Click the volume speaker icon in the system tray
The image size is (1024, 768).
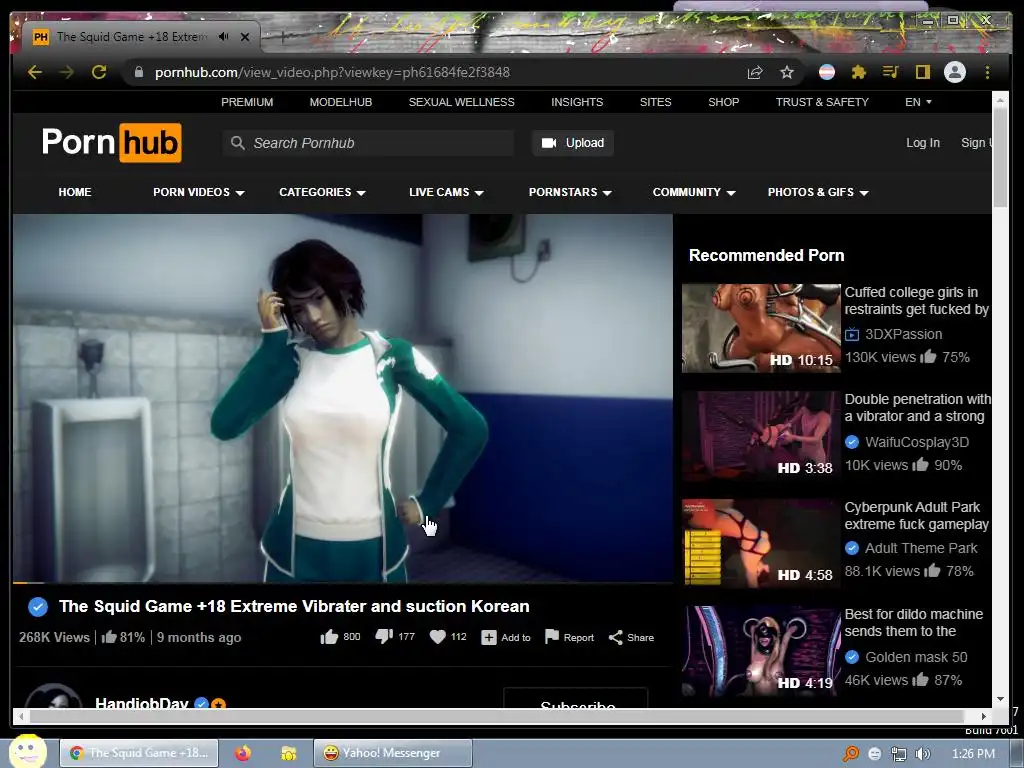pyautogui.click(x=923, y=754)
